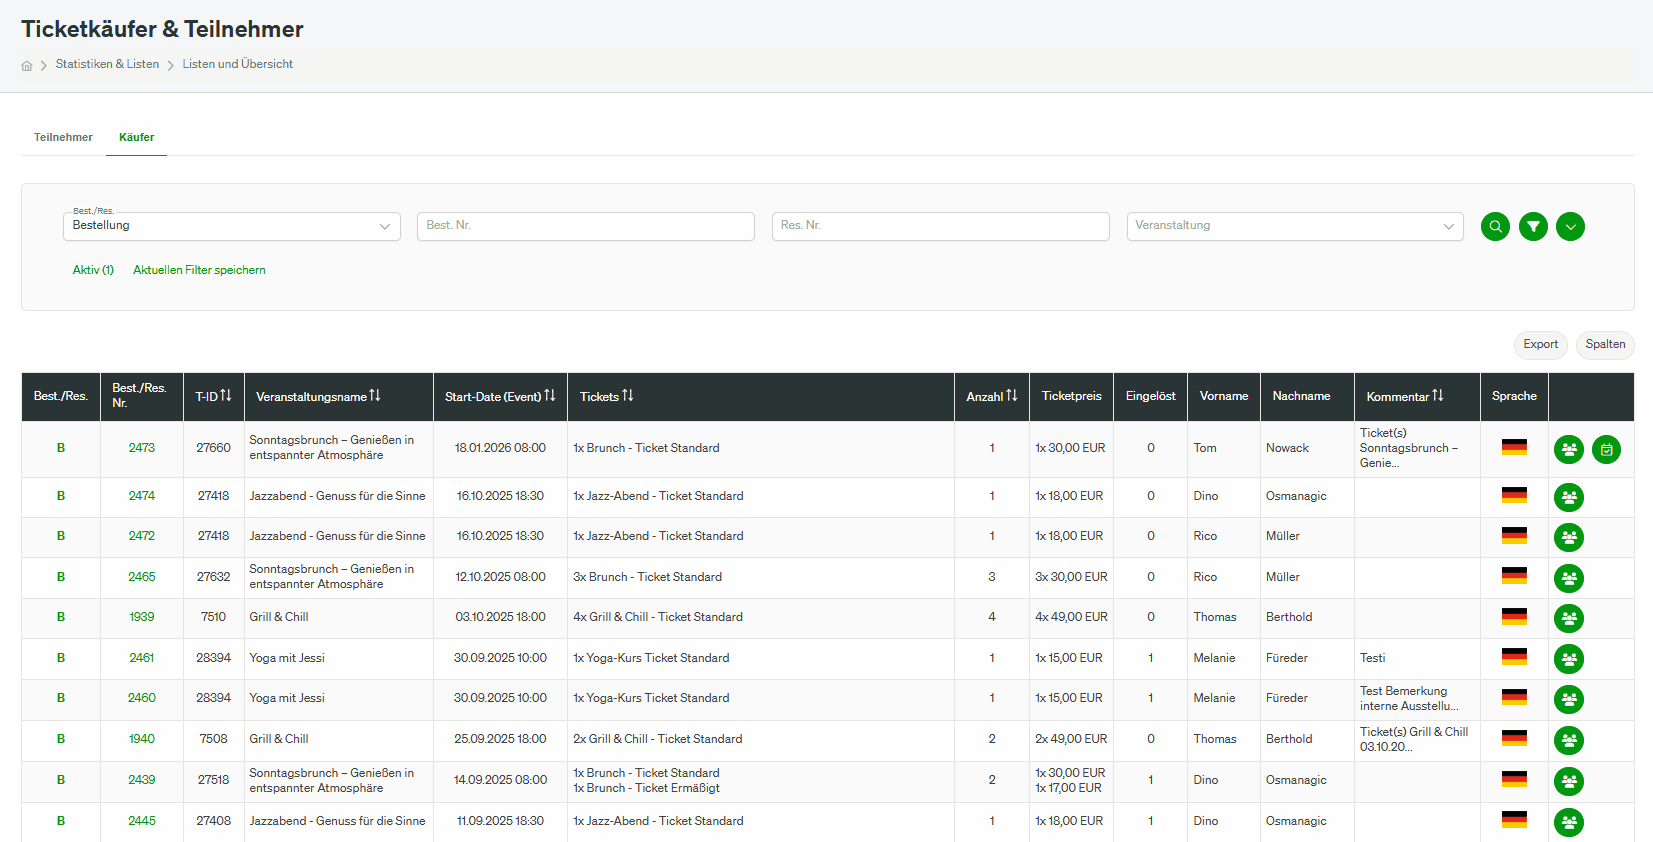Screen dimensions: 1653x842
Task: Open attendees icon for order 2445
Action: [x=1569, y=822]
